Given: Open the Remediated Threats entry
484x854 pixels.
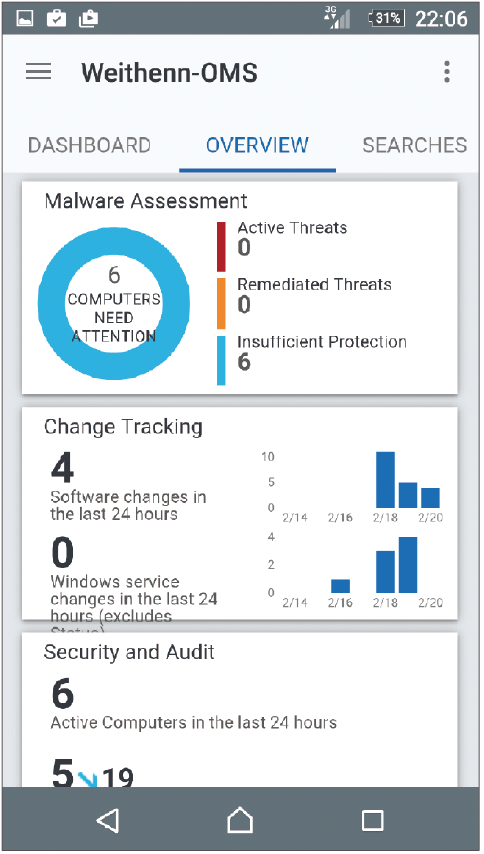Looking at the screenshot, I should coord(314,295).
